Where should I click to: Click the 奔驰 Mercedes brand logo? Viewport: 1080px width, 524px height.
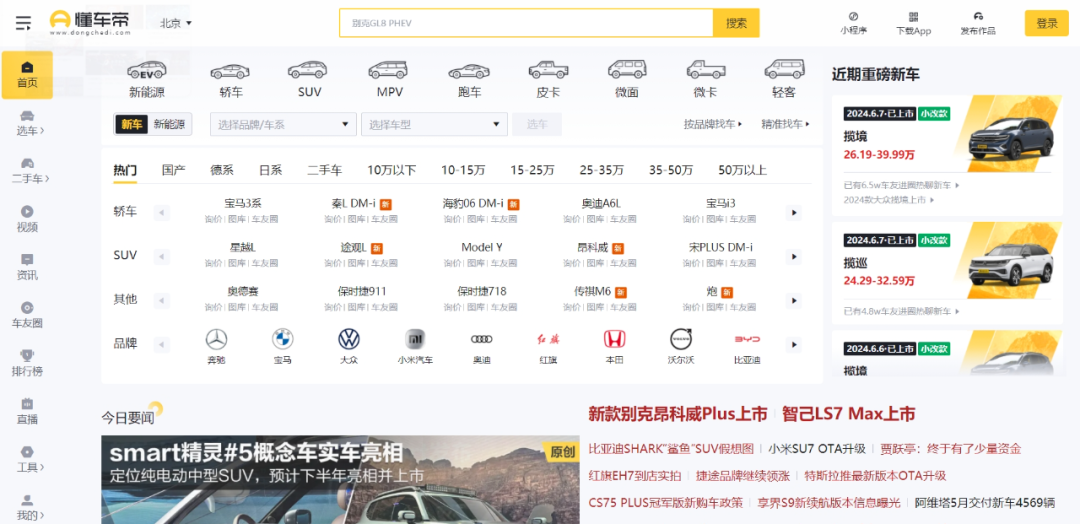[216, 339]
